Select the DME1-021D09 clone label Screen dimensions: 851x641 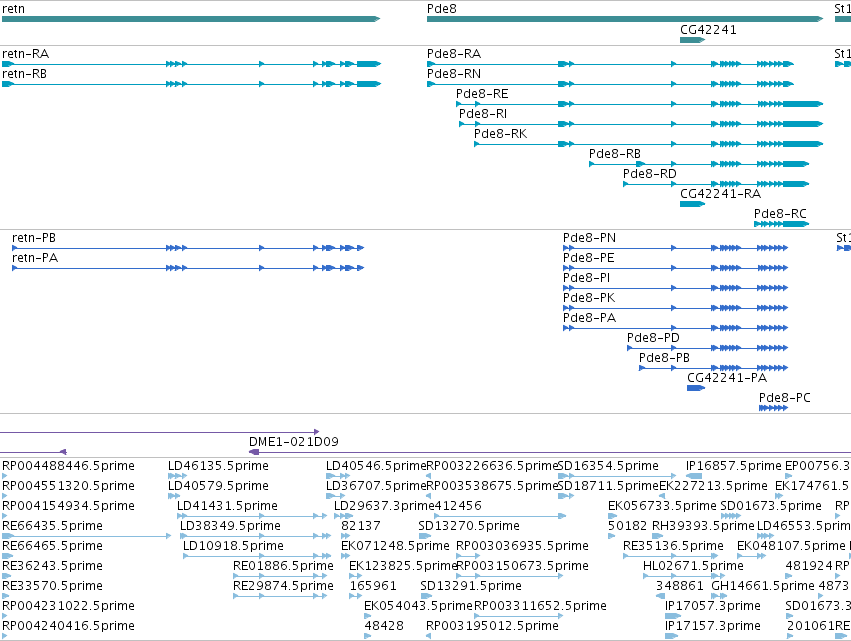(294, 442)
